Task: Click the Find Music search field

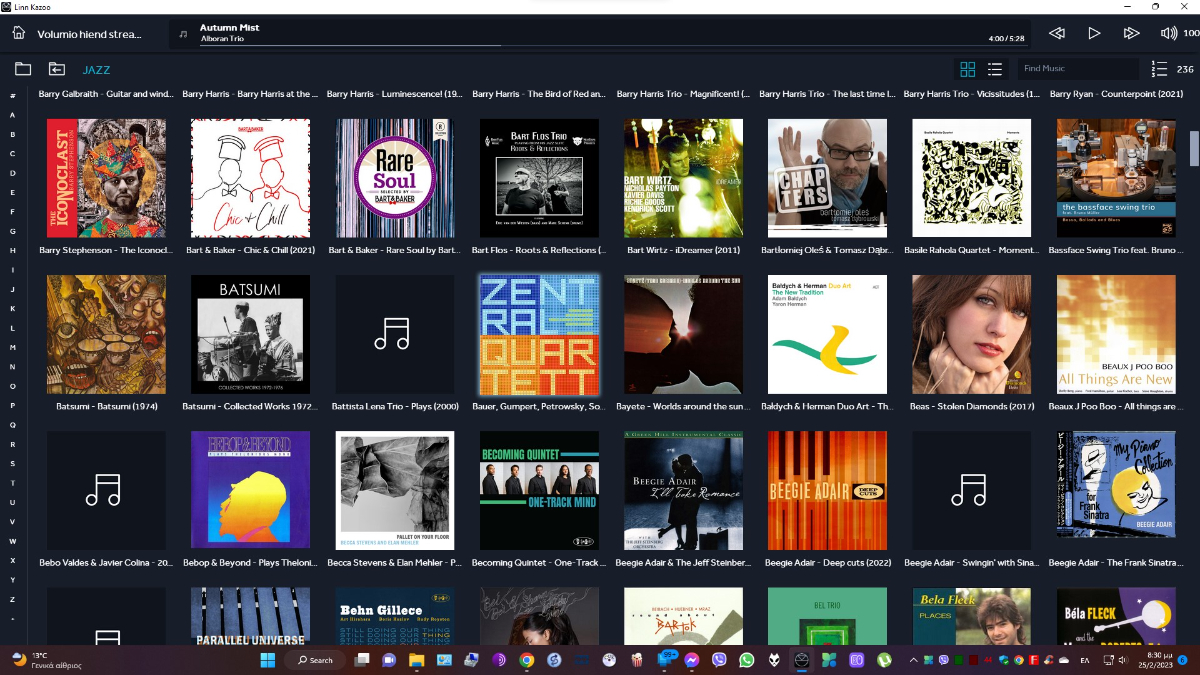Action: [1077, 69]
